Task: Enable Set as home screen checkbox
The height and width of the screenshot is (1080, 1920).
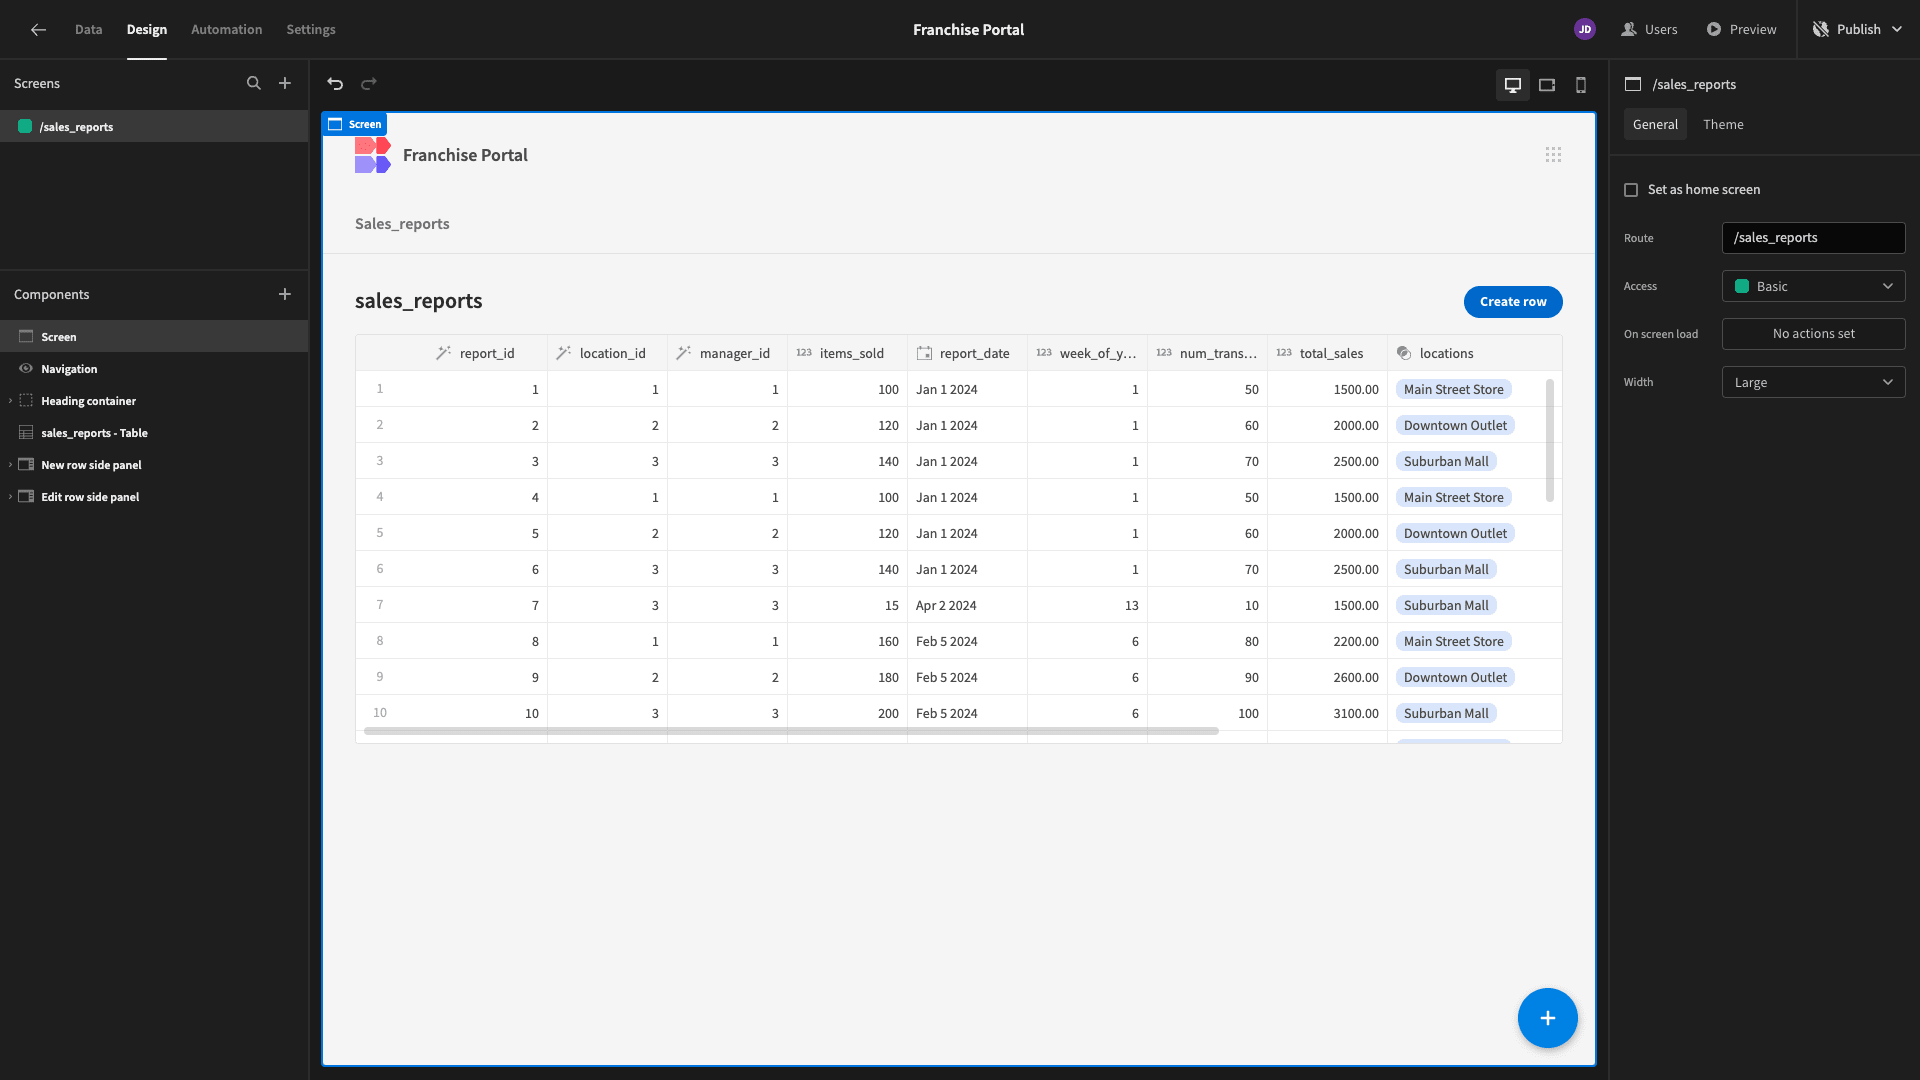Action: (1631, 190)
